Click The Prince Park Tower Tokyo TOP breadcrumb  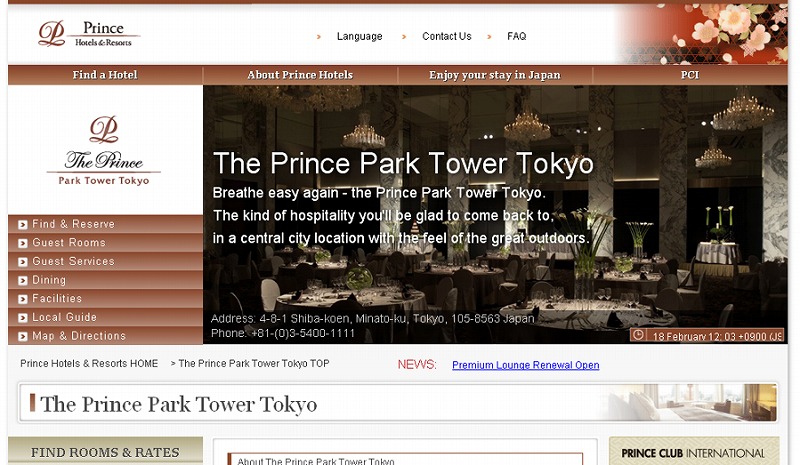(x=254, y=363)
